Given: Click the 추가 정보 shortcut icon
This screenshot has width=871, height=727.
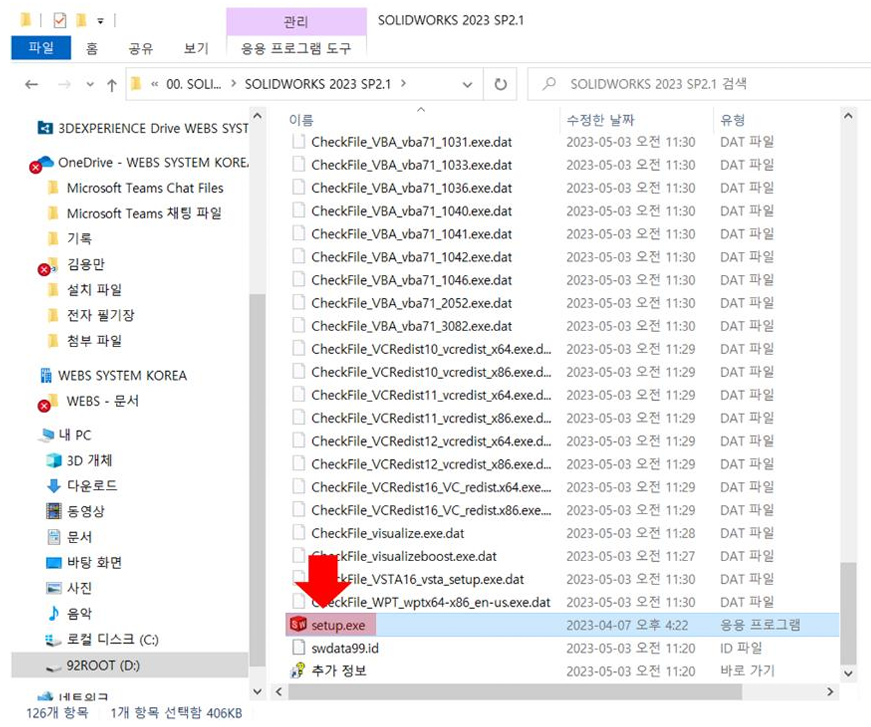Looking at the screenshot, I should [x=298, y=670].
